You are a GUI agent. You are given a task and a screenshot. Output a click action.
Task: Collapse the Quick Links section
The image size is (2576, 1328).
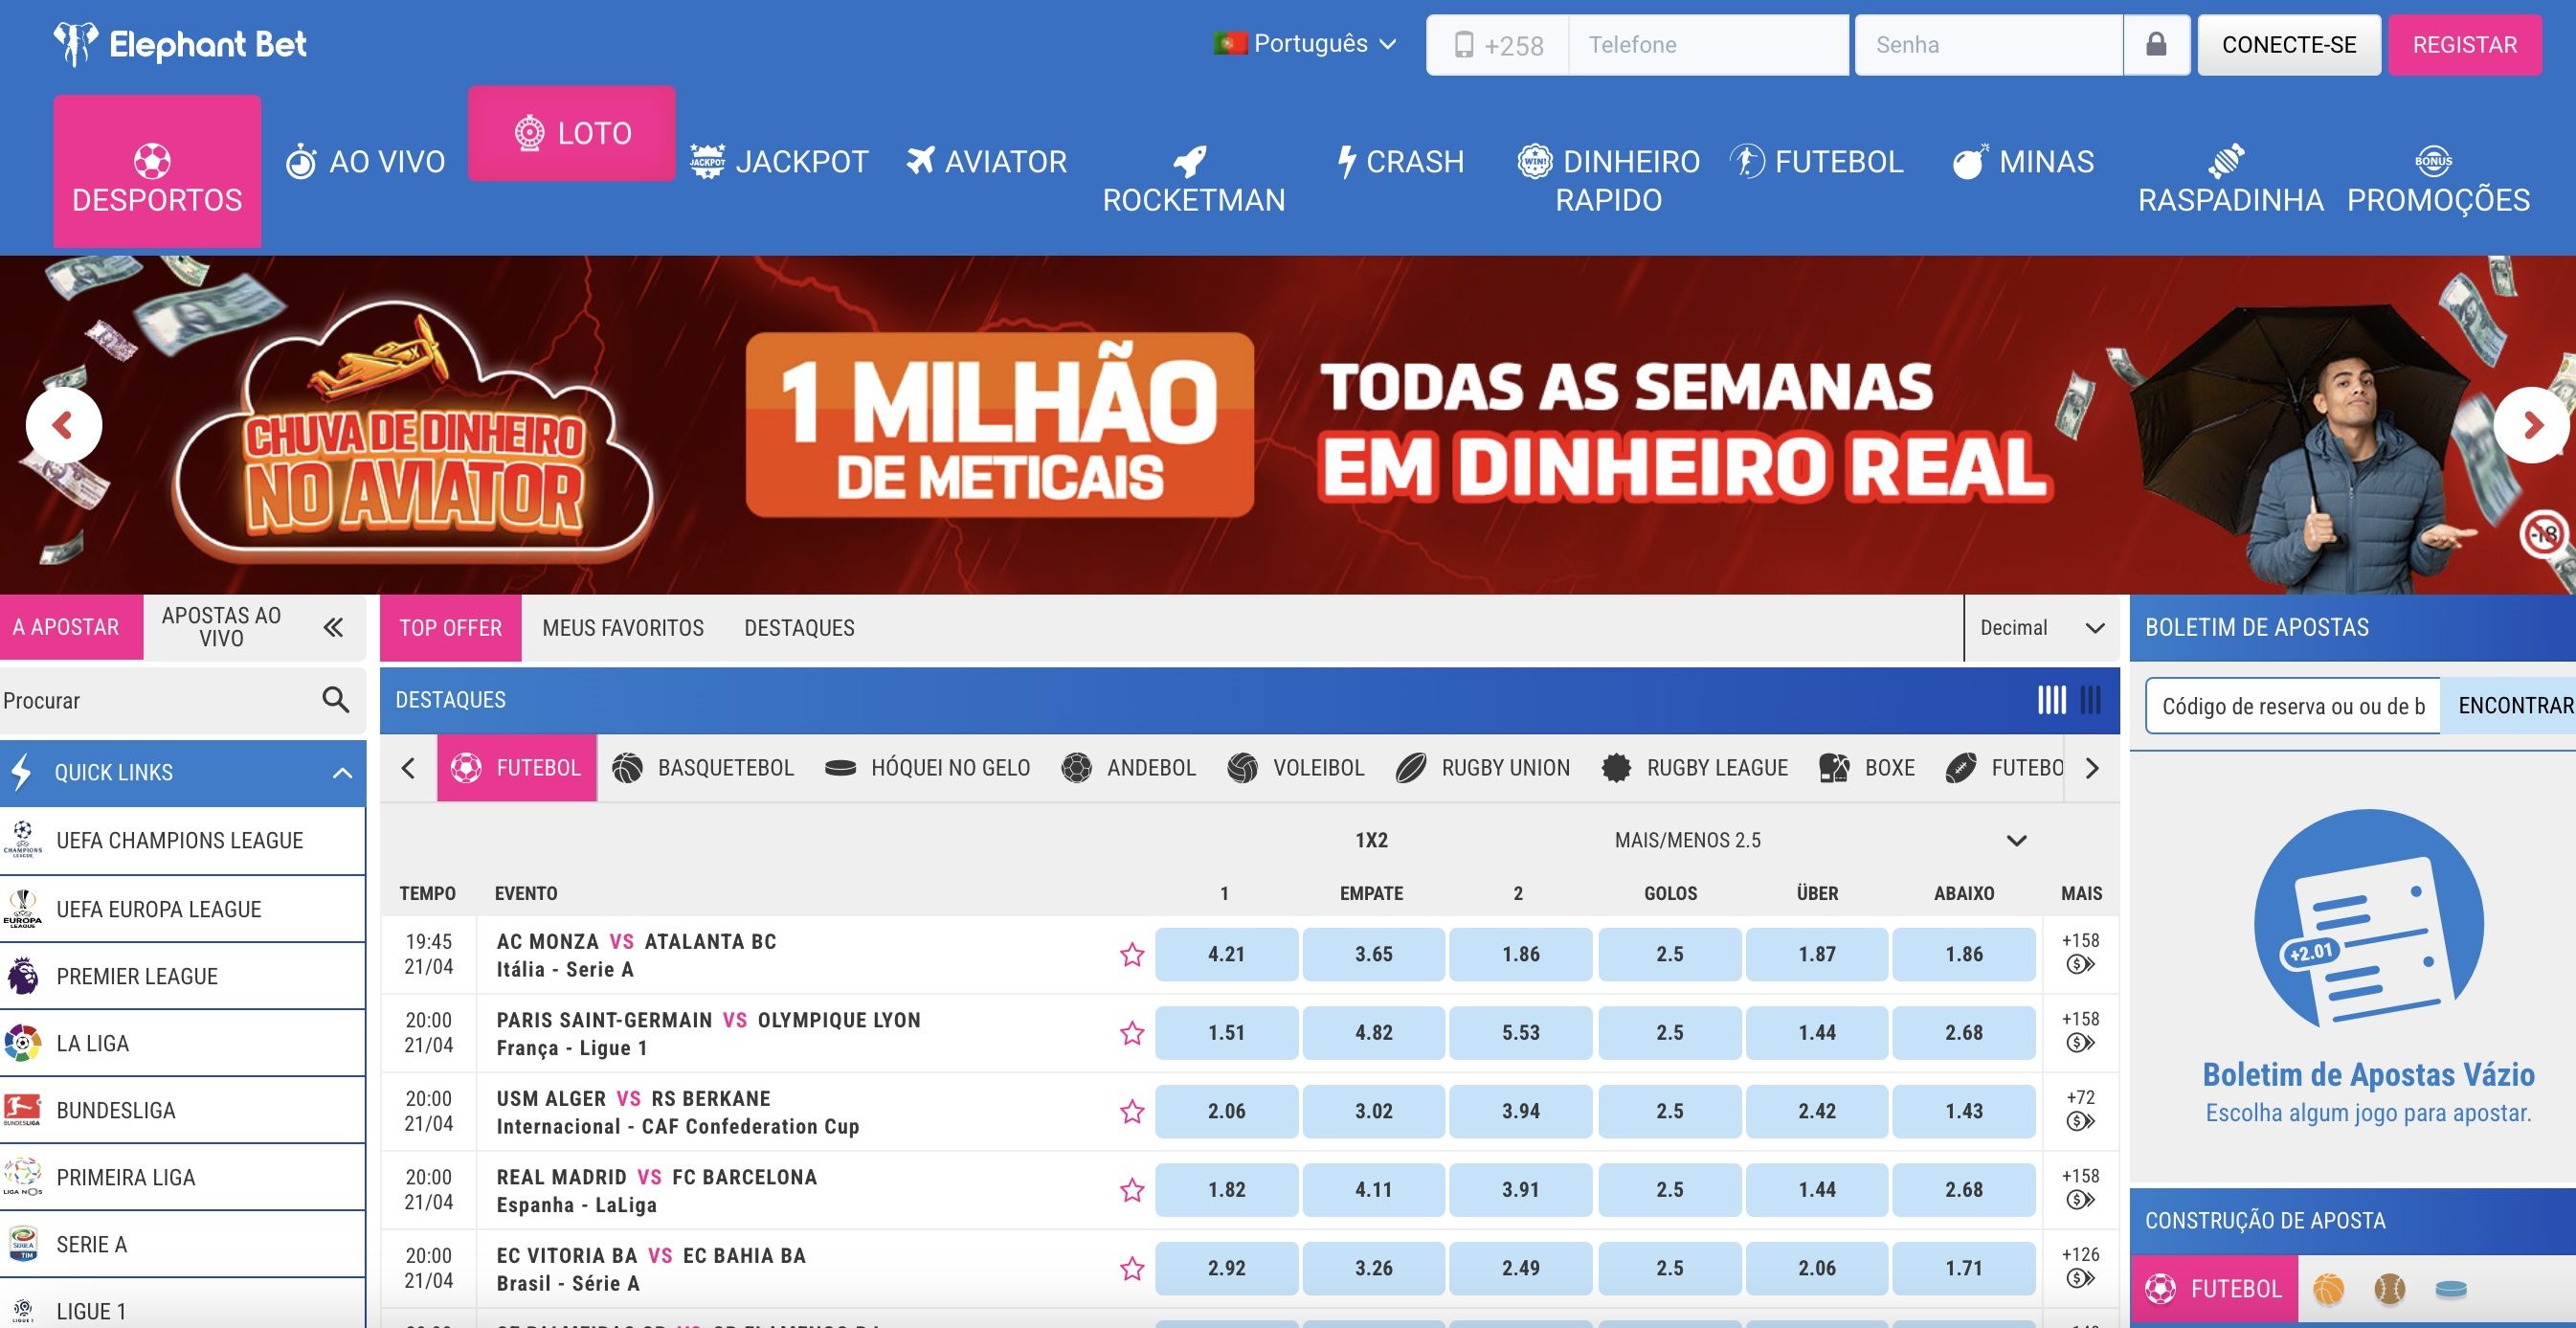[342, 773]
